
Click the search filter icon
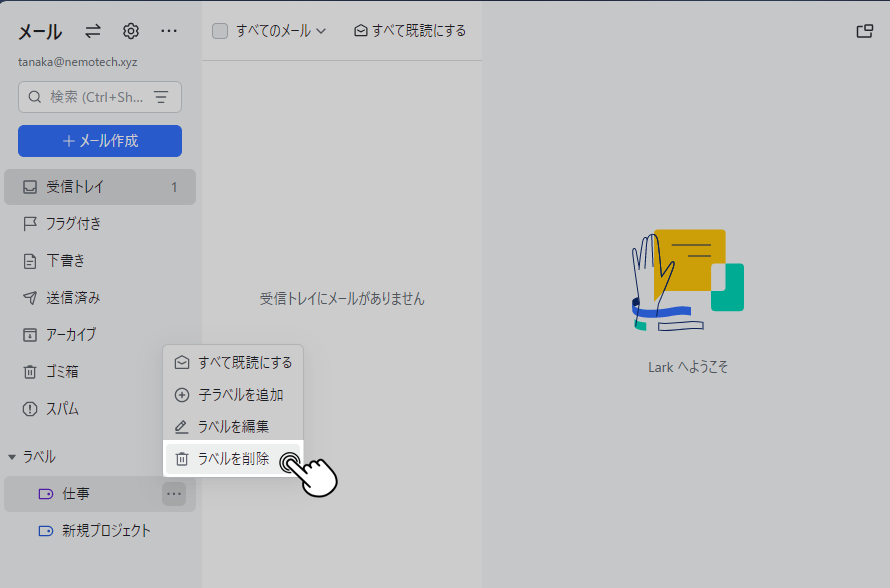click(161, 97)
